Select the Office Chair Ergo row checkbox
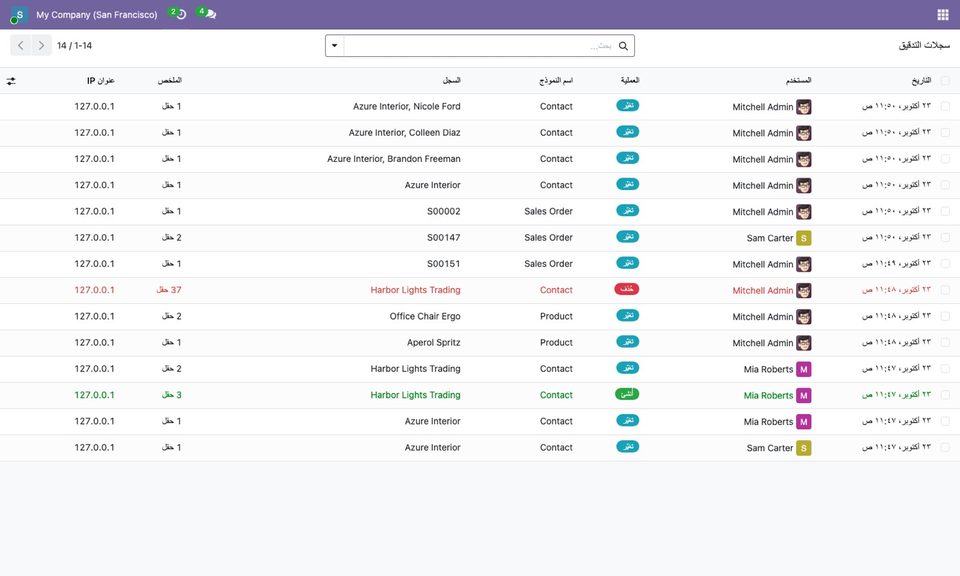The image size is (960, 576). pyautogui.click(x=945, y=316)
